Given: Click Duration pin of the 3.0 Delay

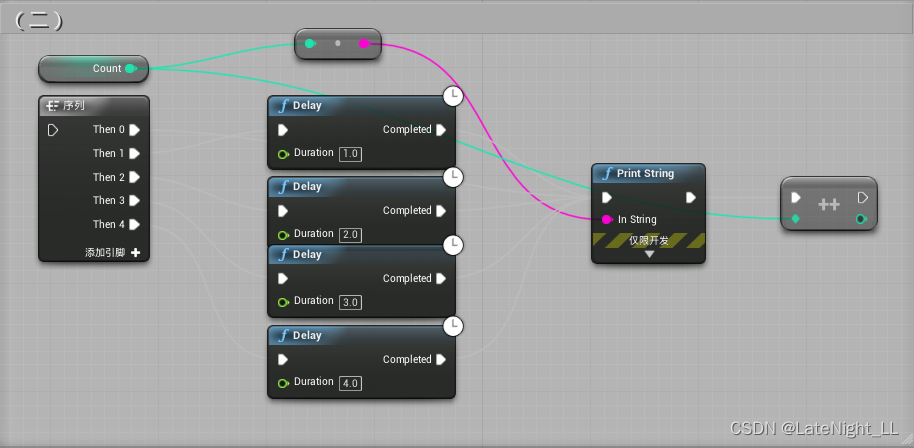Looking at the screenshot, I should (283, 302).
